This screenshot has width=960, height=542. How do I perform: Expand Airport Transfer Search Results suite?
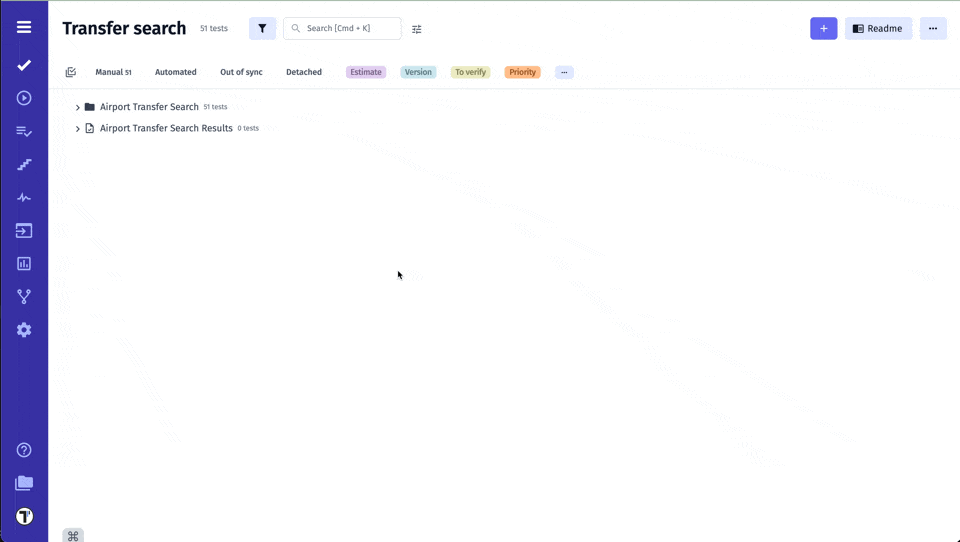point(78,128)
